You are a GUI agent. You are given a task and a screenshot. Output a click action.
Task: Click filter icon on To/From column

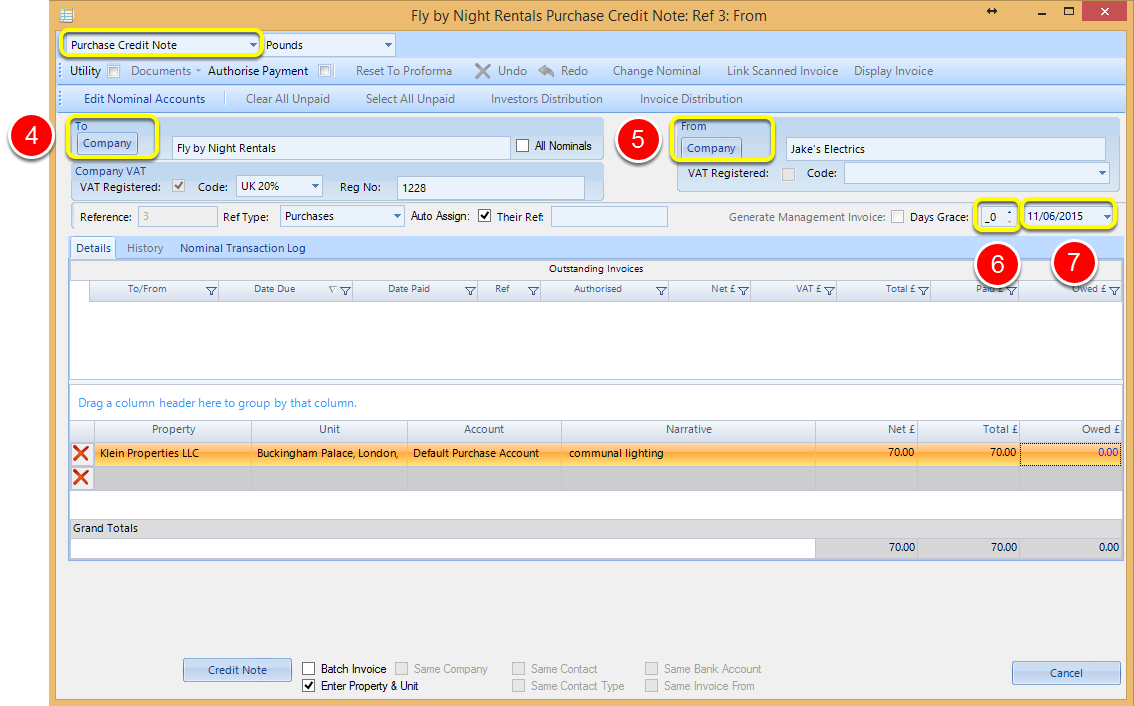pos(211,291)
